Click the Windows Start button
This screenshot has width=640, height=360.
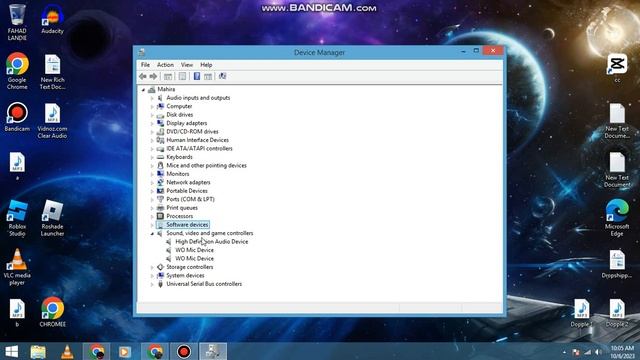point(11,351)
